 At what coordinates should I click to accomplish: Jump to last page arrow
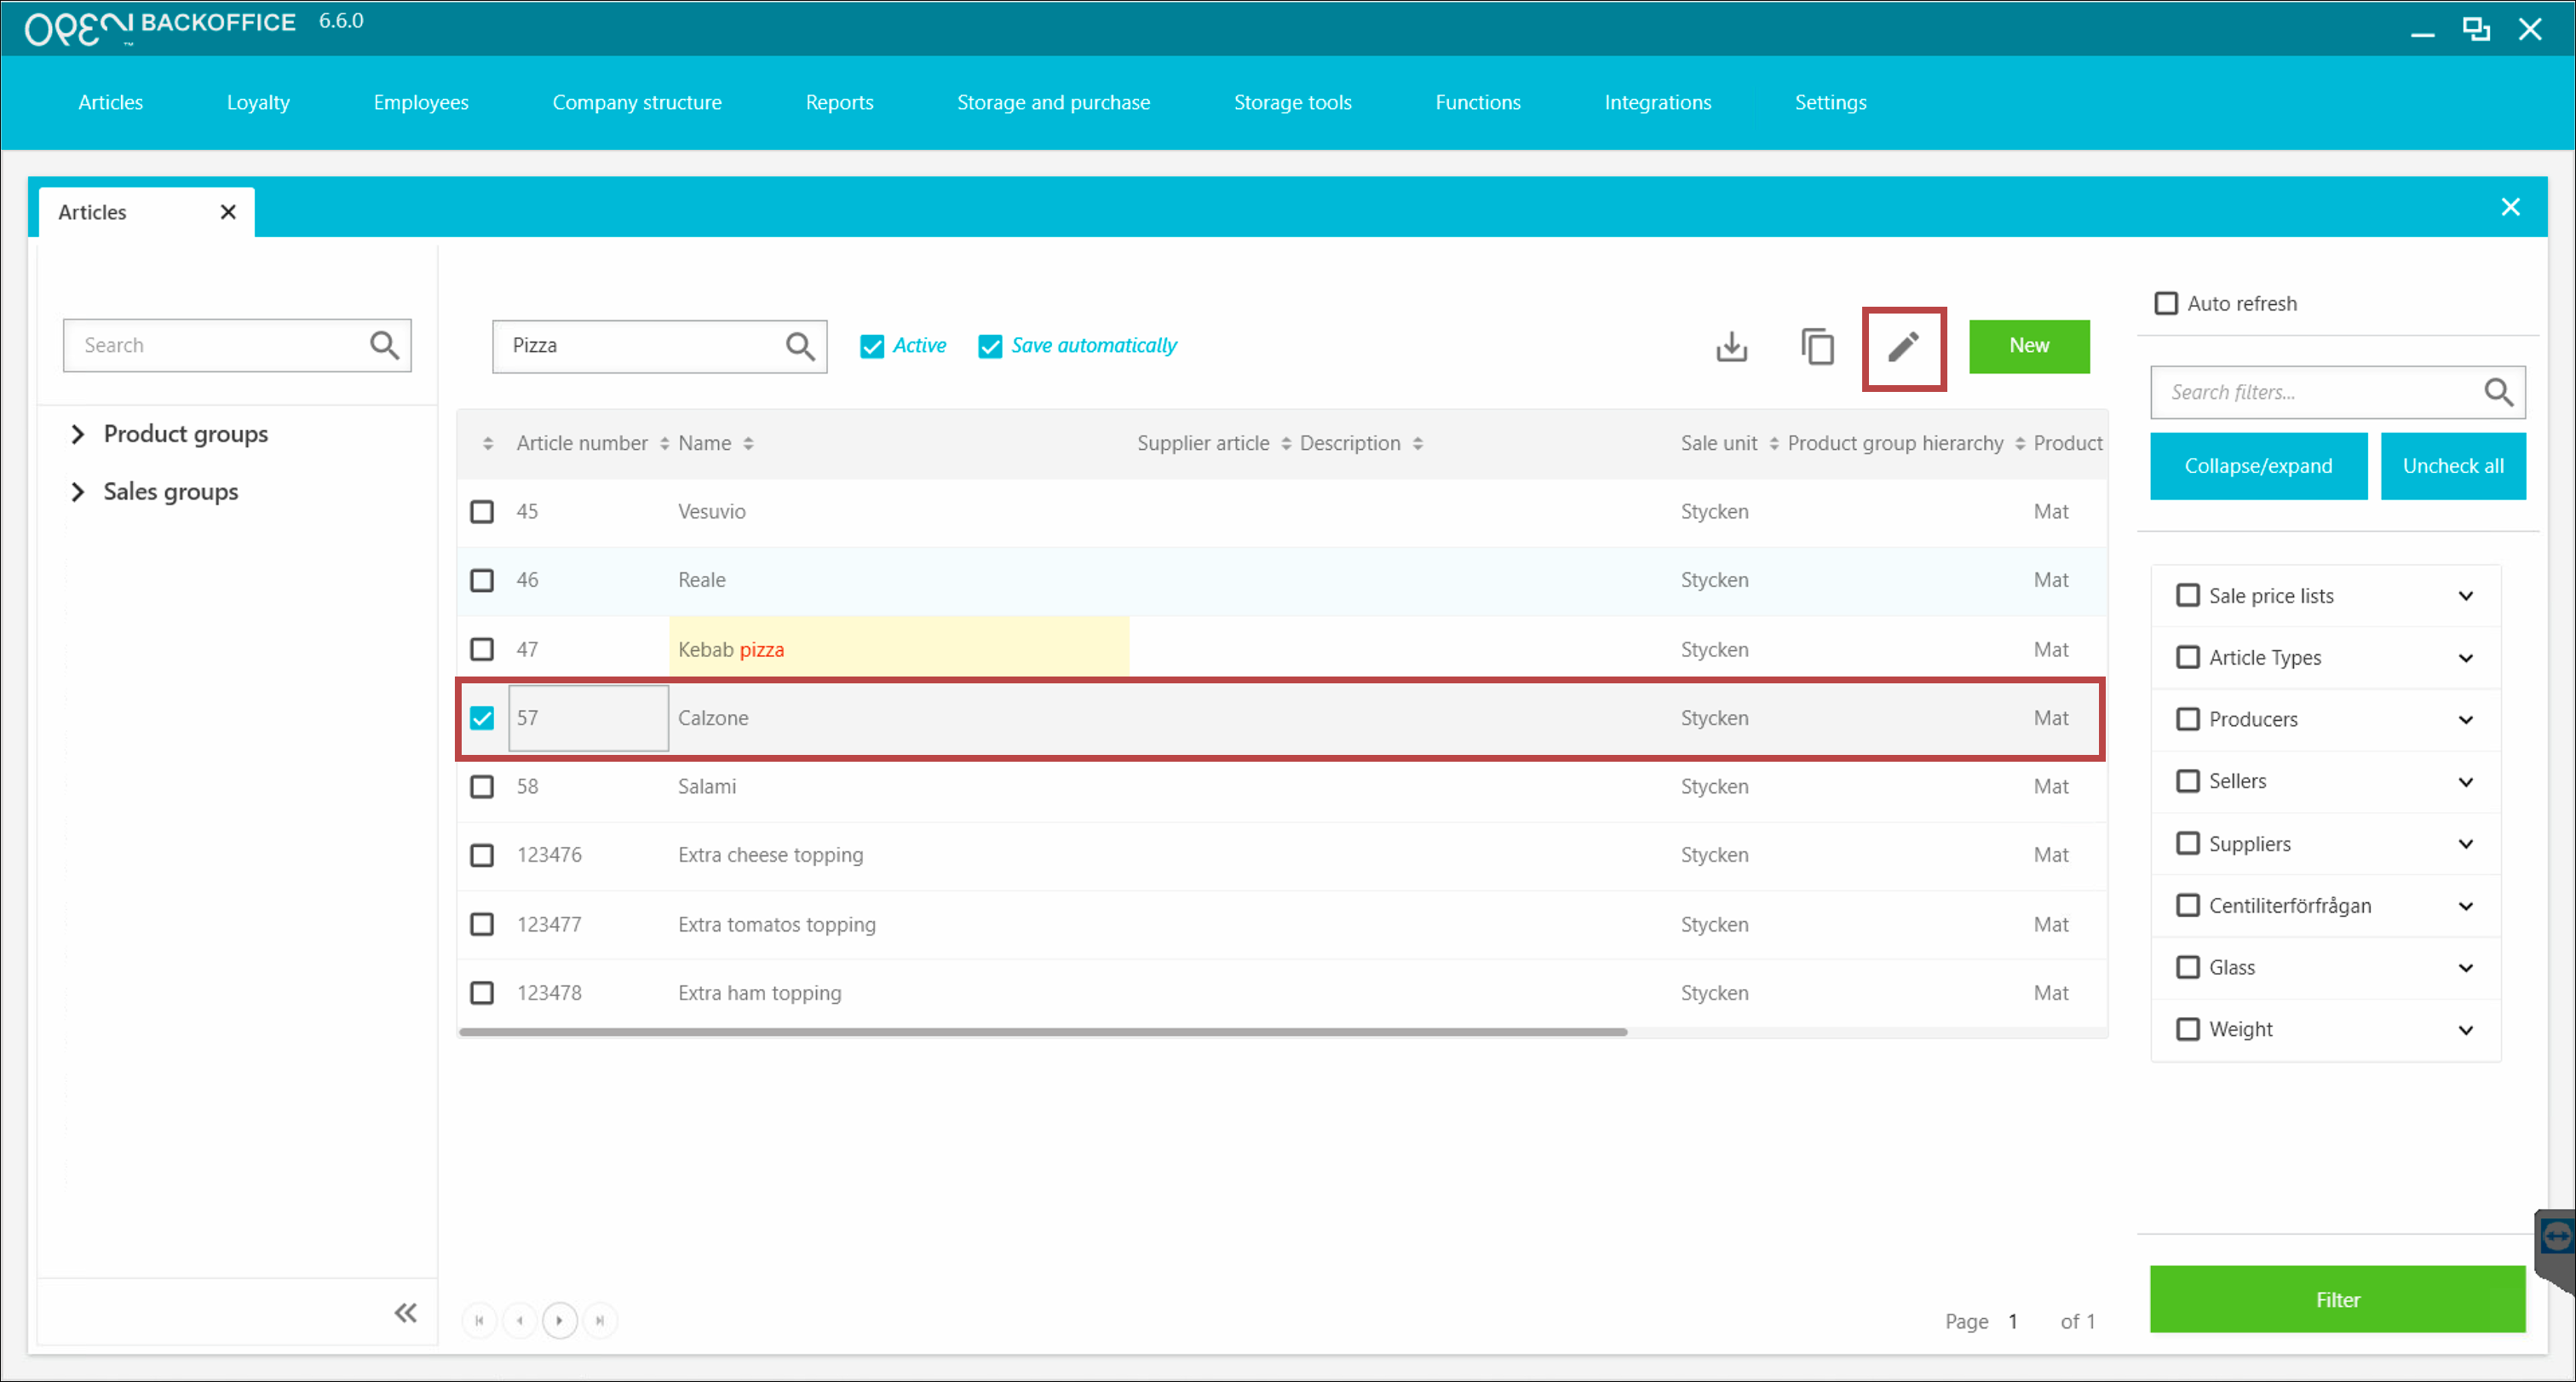point(600,1320)
